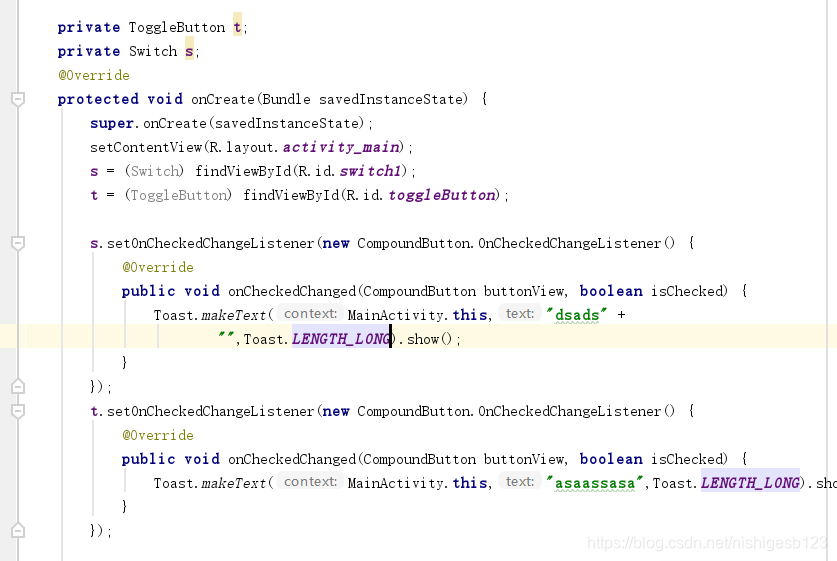Click the "asaassasa" string literal
Screen dimensions: 837x561
[595, 483]
